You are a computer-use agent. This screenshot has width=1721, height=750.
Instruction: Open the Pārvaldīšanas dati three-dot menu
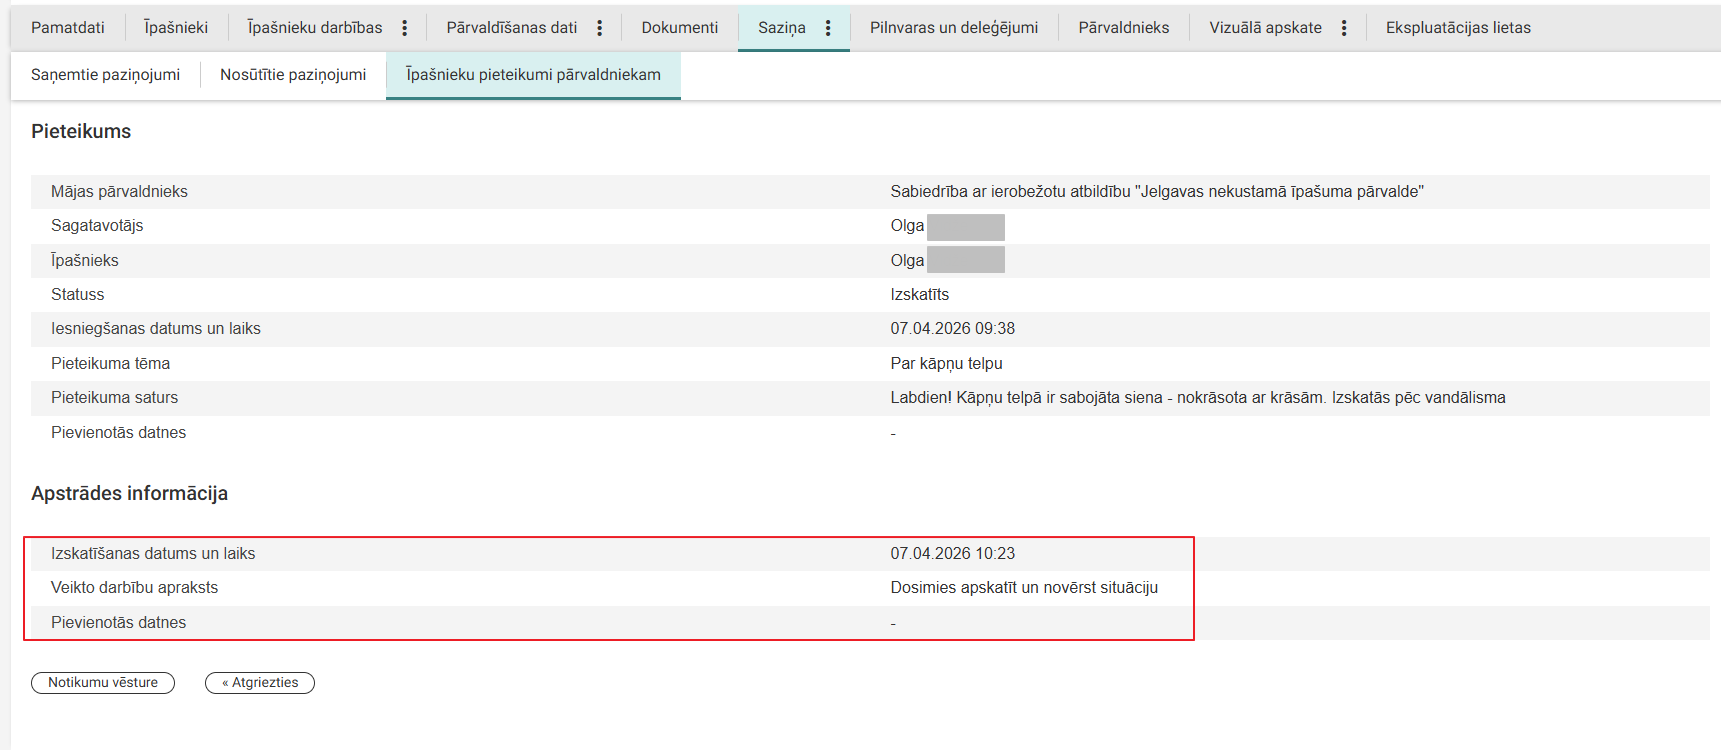[x=600, y=28]
